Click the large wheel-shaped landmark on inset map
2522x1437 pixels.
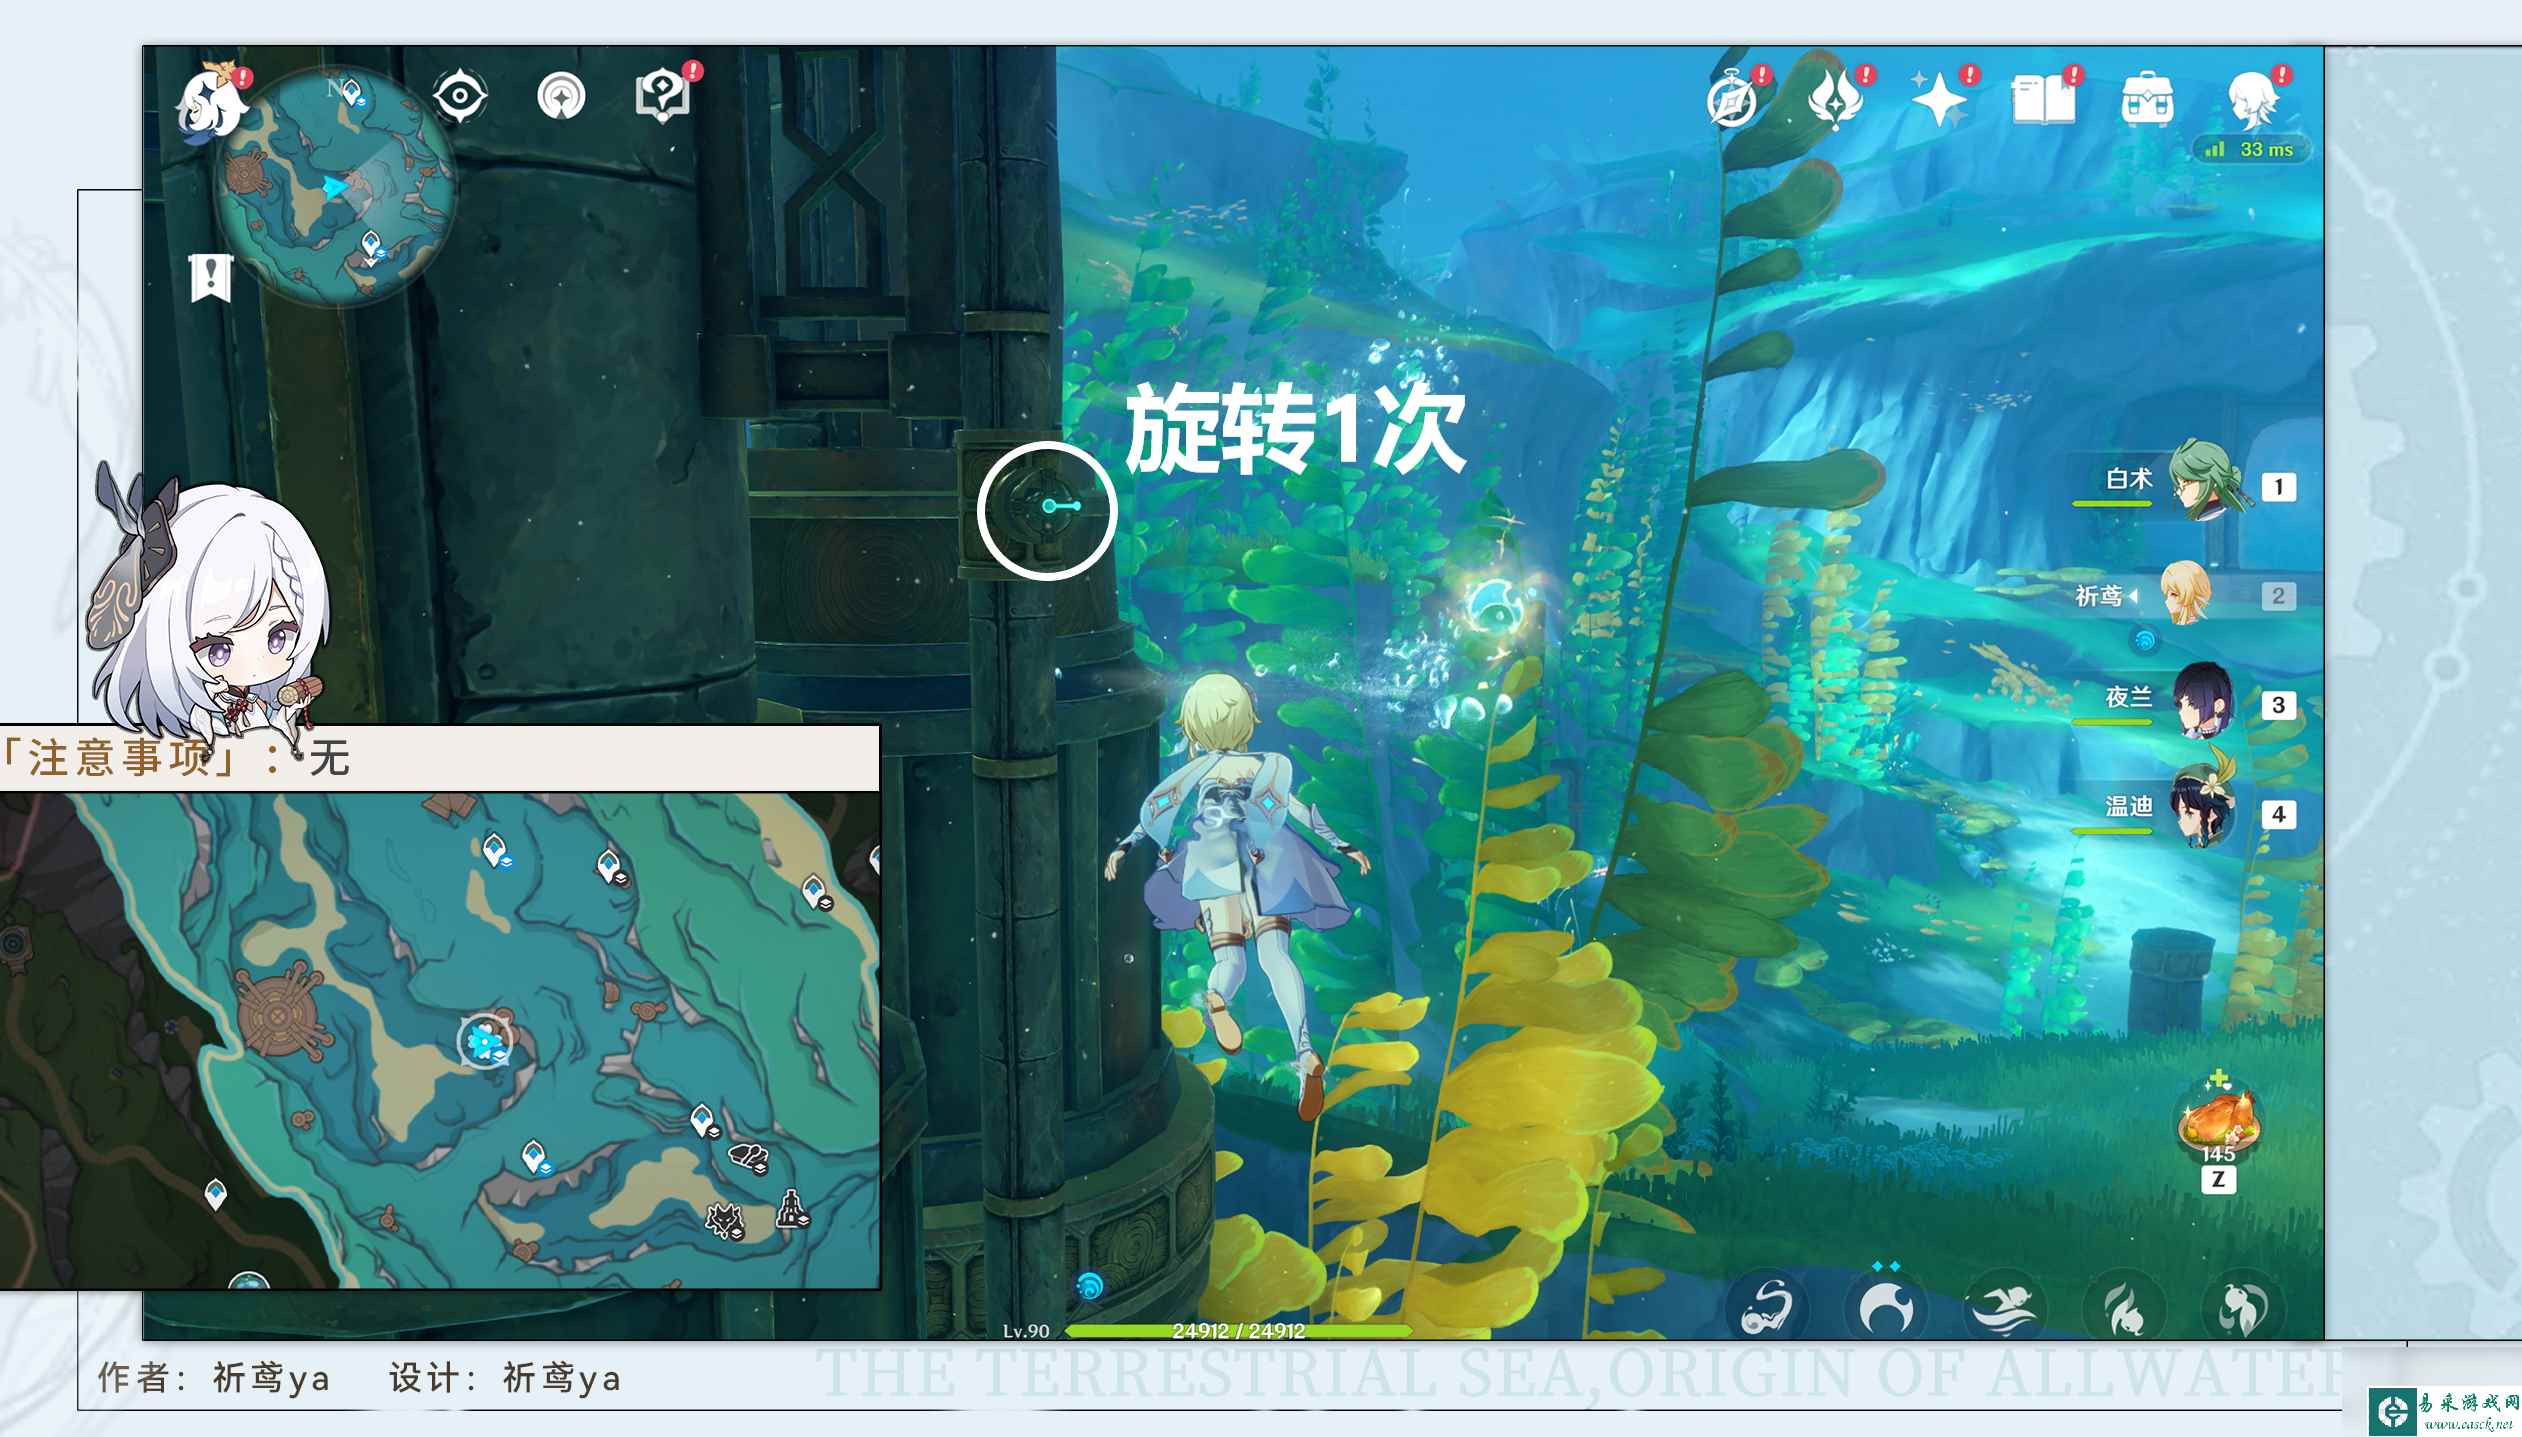click(x=279, y=1014)
